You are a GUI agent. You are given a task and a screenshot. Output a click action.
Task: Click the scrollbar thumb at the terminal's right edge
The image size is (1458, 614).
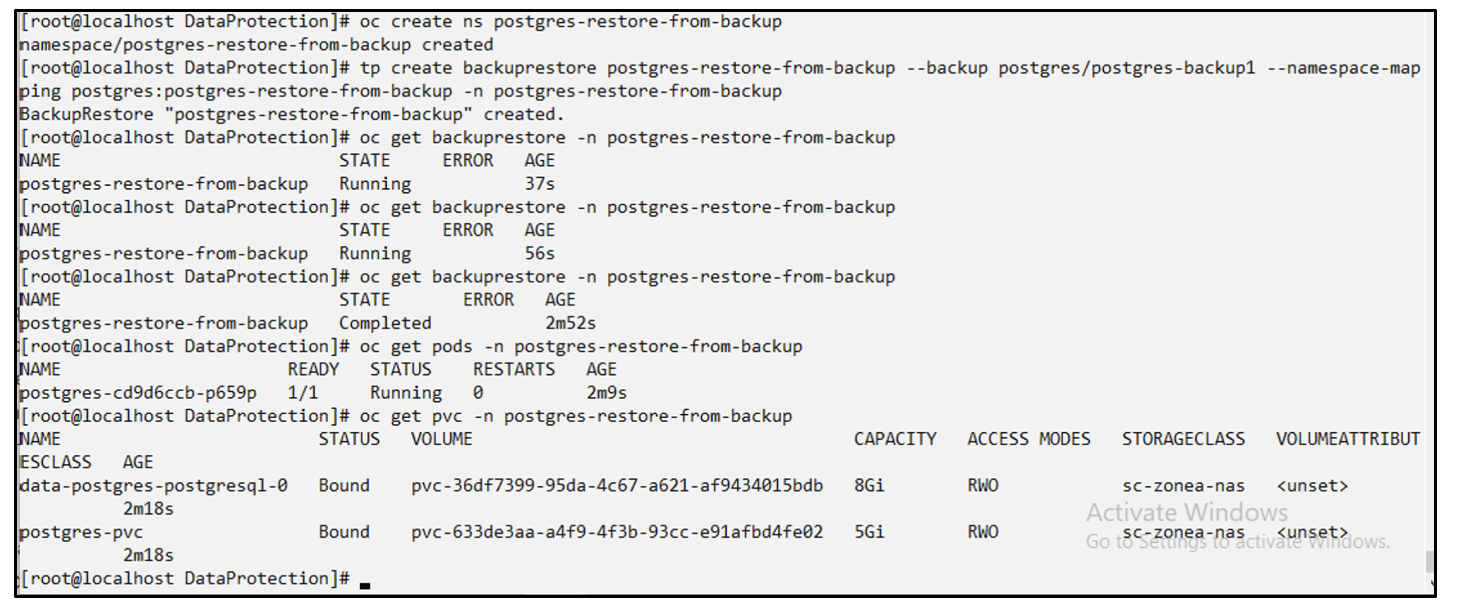[x=1429, y=561]
